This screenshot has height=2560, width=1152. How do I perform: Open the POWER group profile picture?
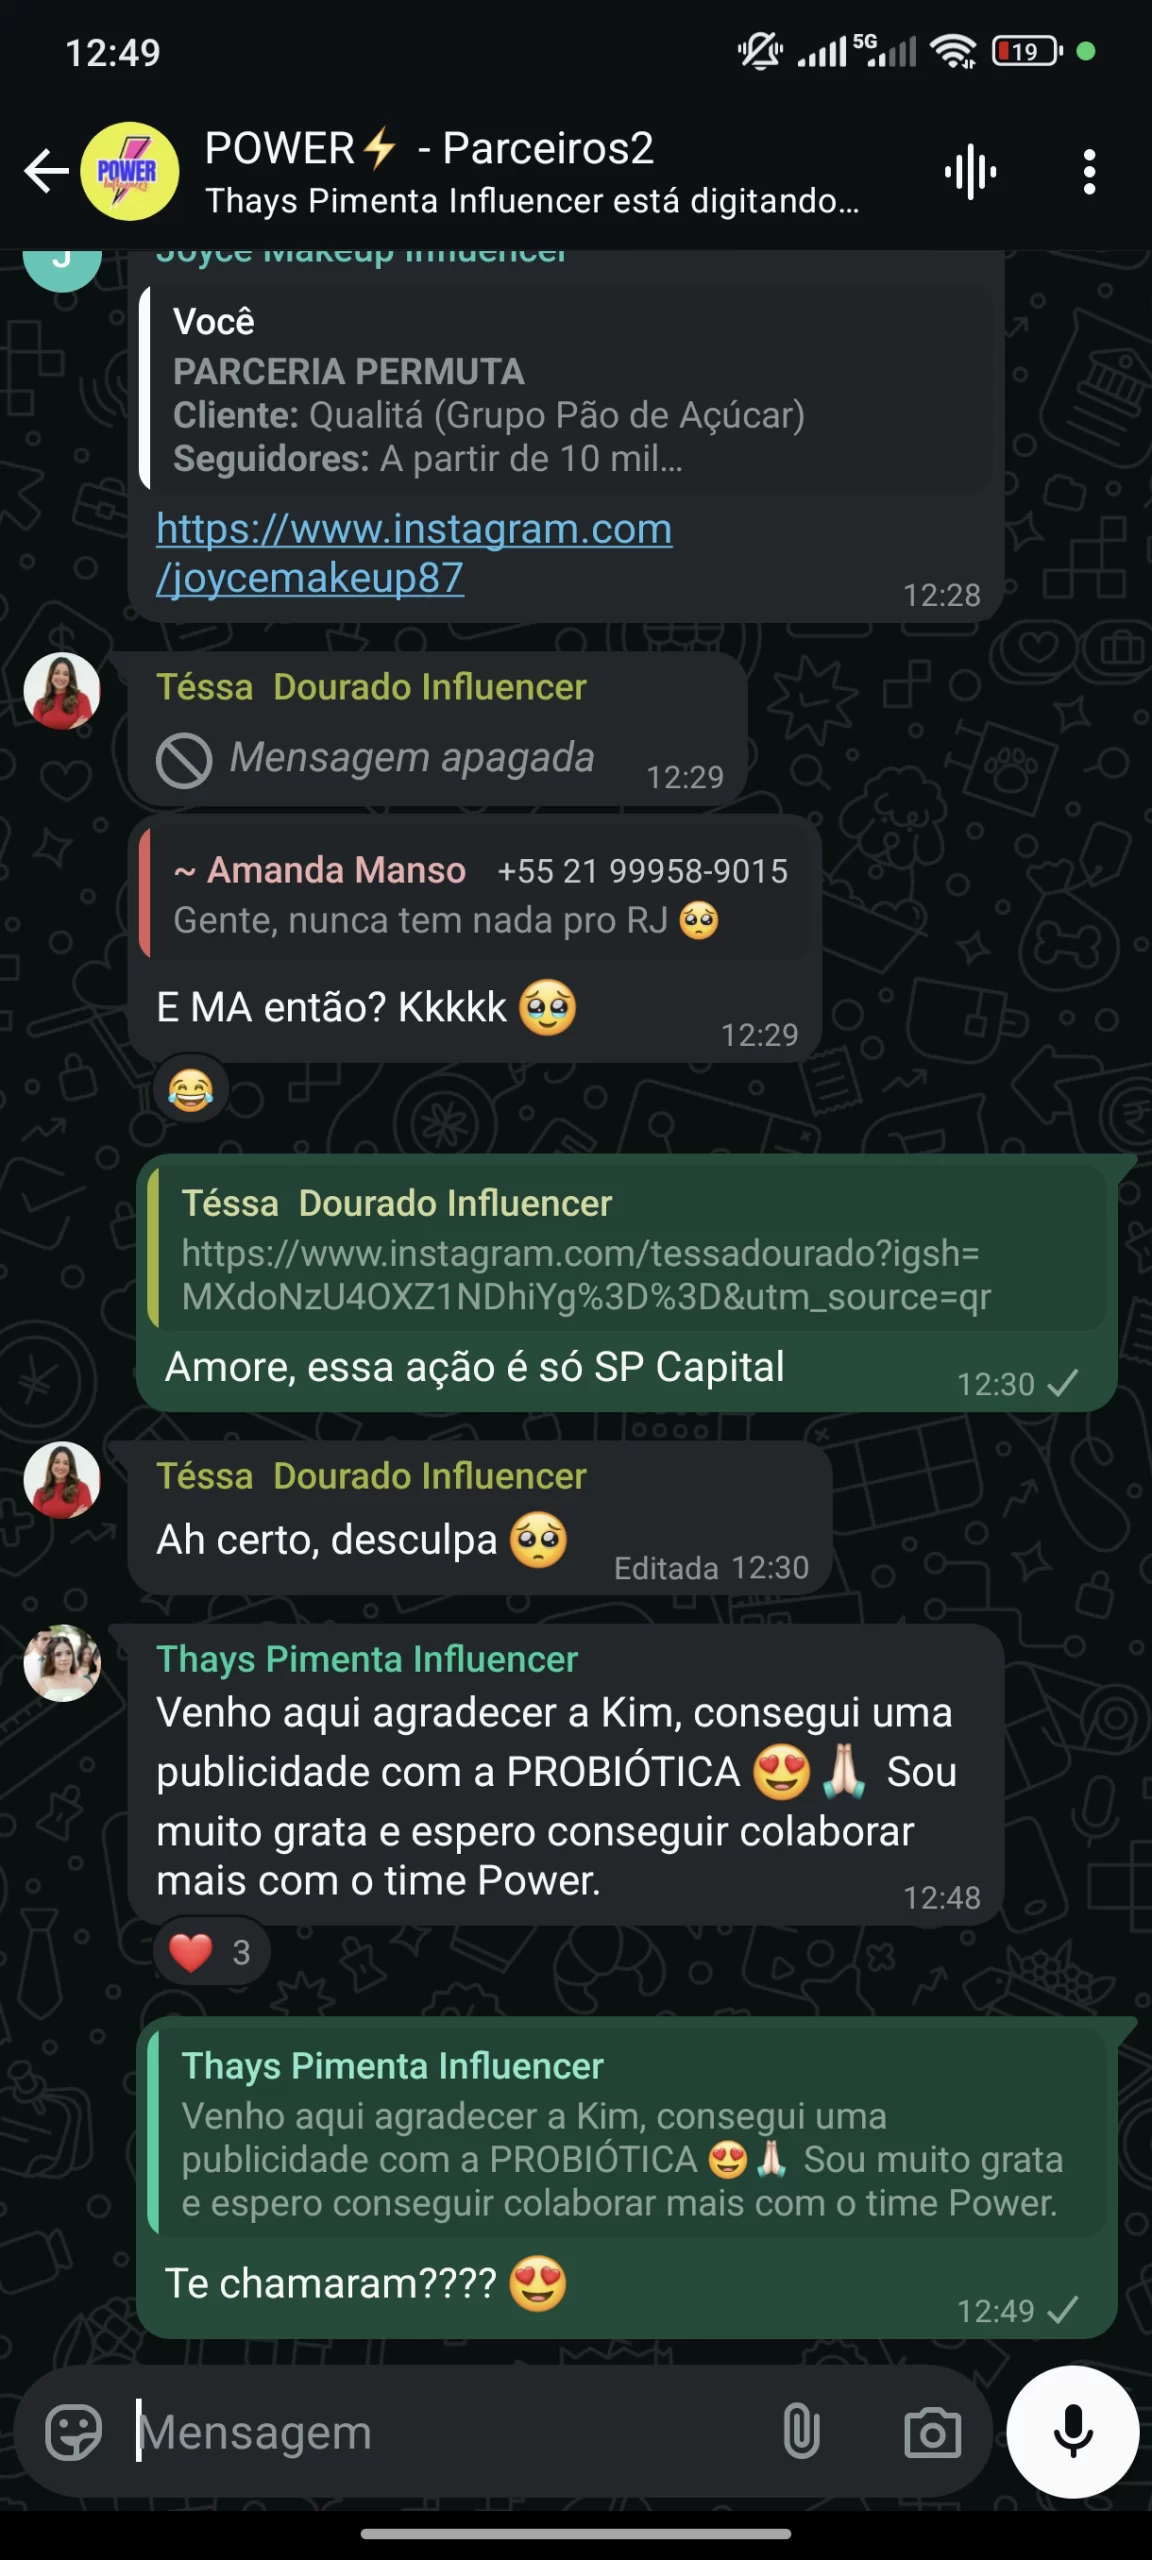pyautogui.click(x=130, y=171)
